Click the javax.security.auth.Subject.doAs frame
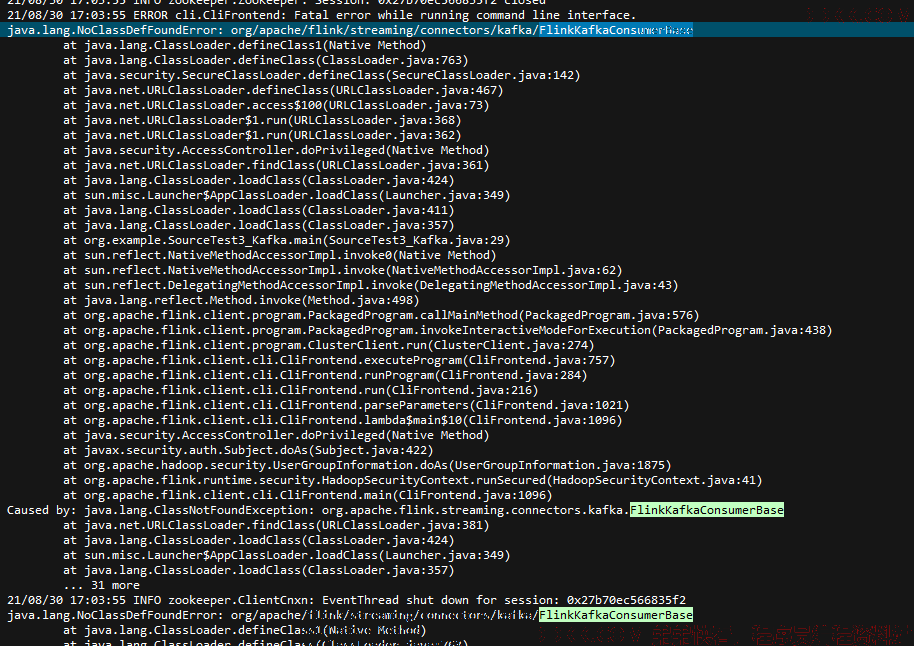This screenshot has height=646, width=914. [x=248, y=450]
